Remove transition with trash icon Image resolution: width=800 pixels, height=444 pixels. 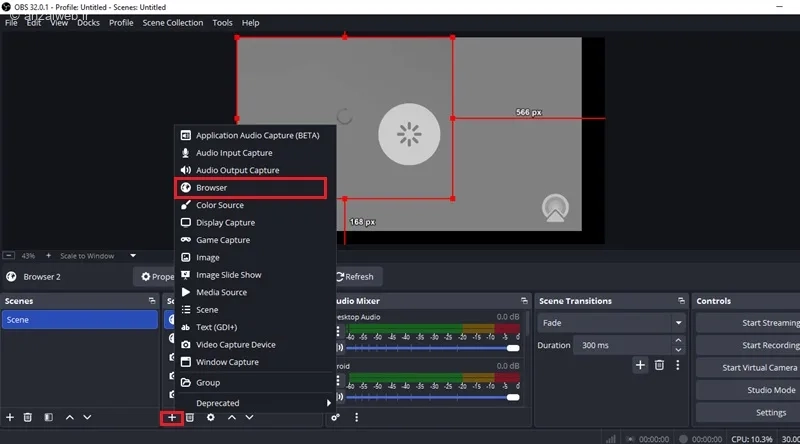659,365
